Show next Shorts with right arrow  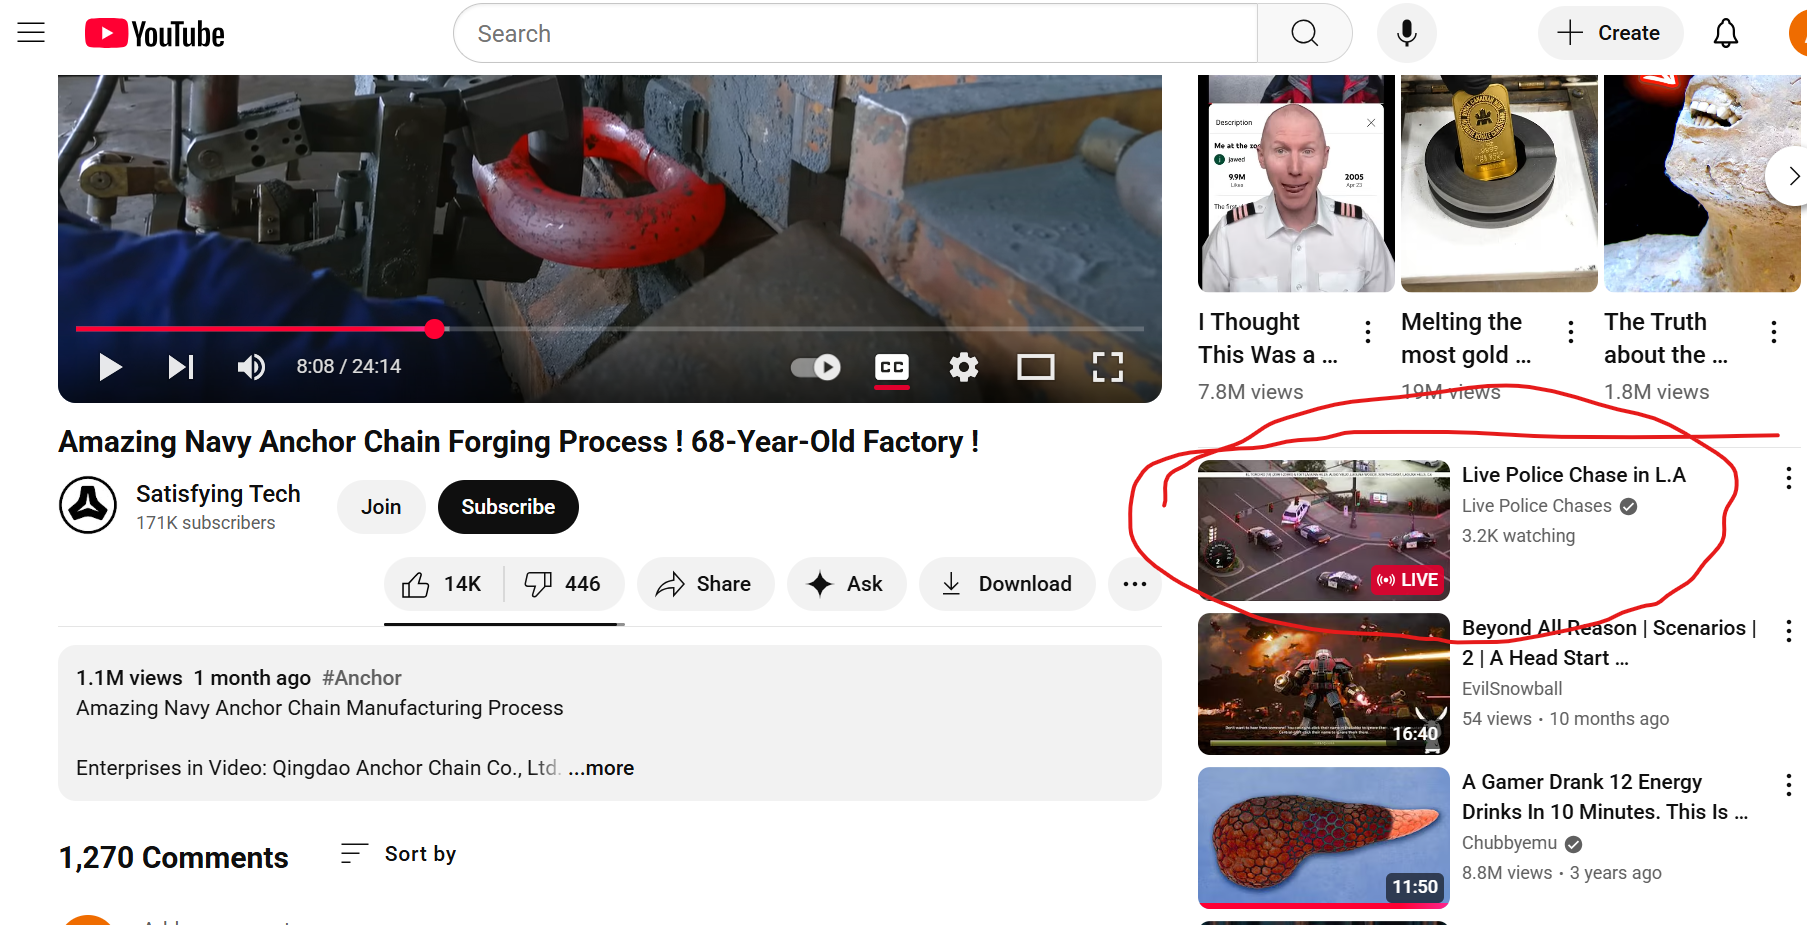click(1789, 176)
